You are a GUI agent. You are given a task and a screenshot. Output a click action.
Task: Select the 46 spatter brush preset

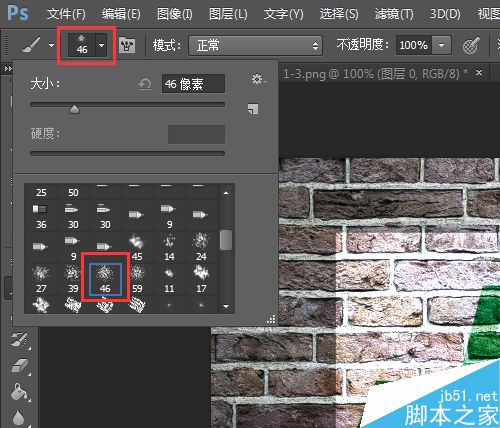coord(105,280)
